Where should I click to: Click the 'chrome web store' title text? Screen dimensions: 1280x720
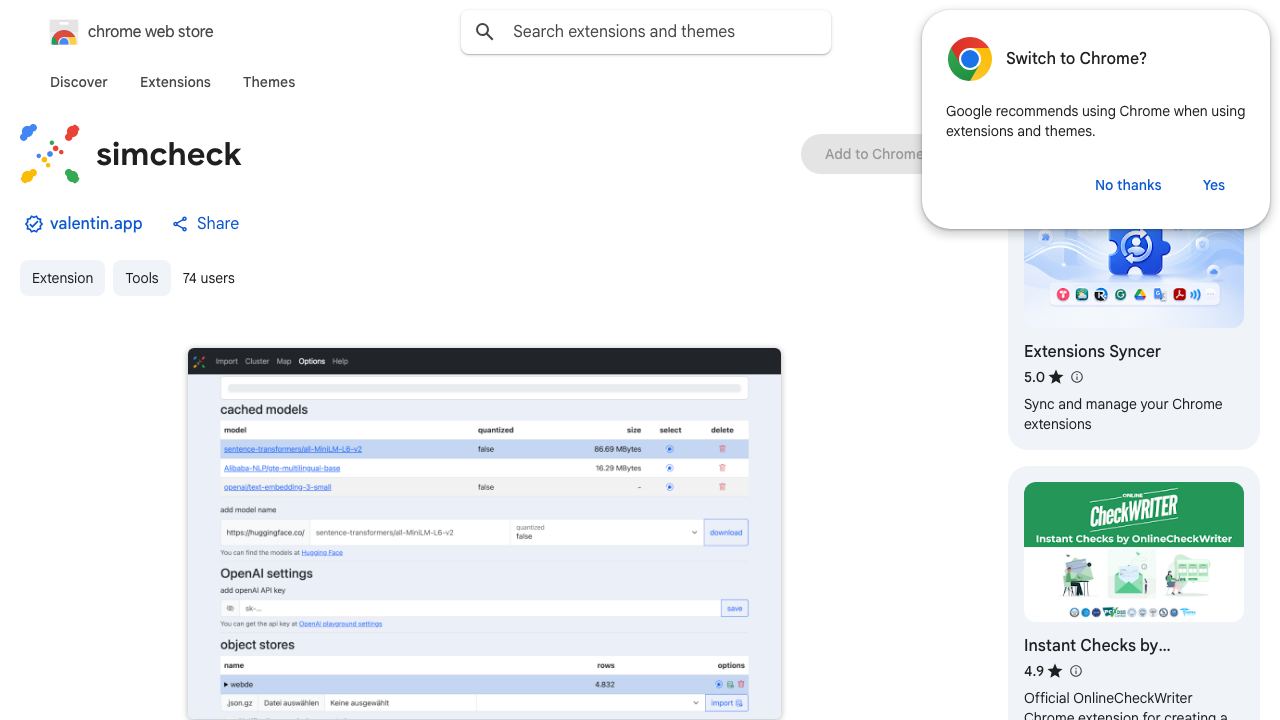151,32
